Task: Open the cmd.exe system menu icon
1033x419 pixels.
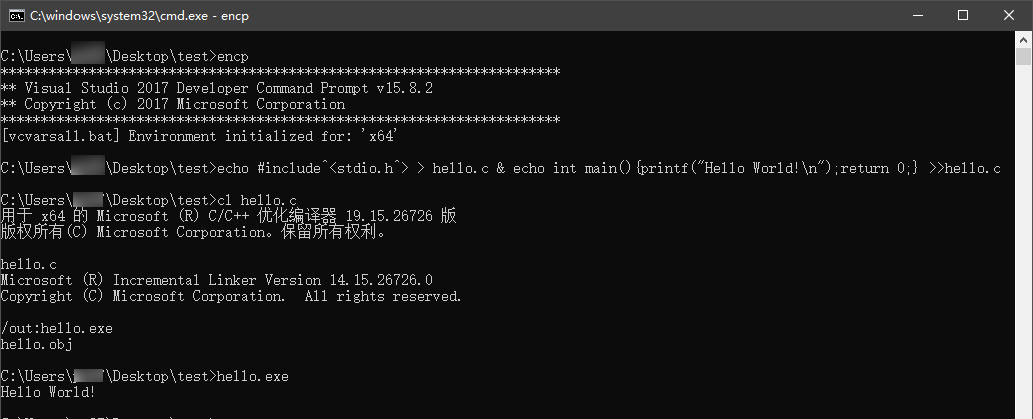Action: [15, 15]
